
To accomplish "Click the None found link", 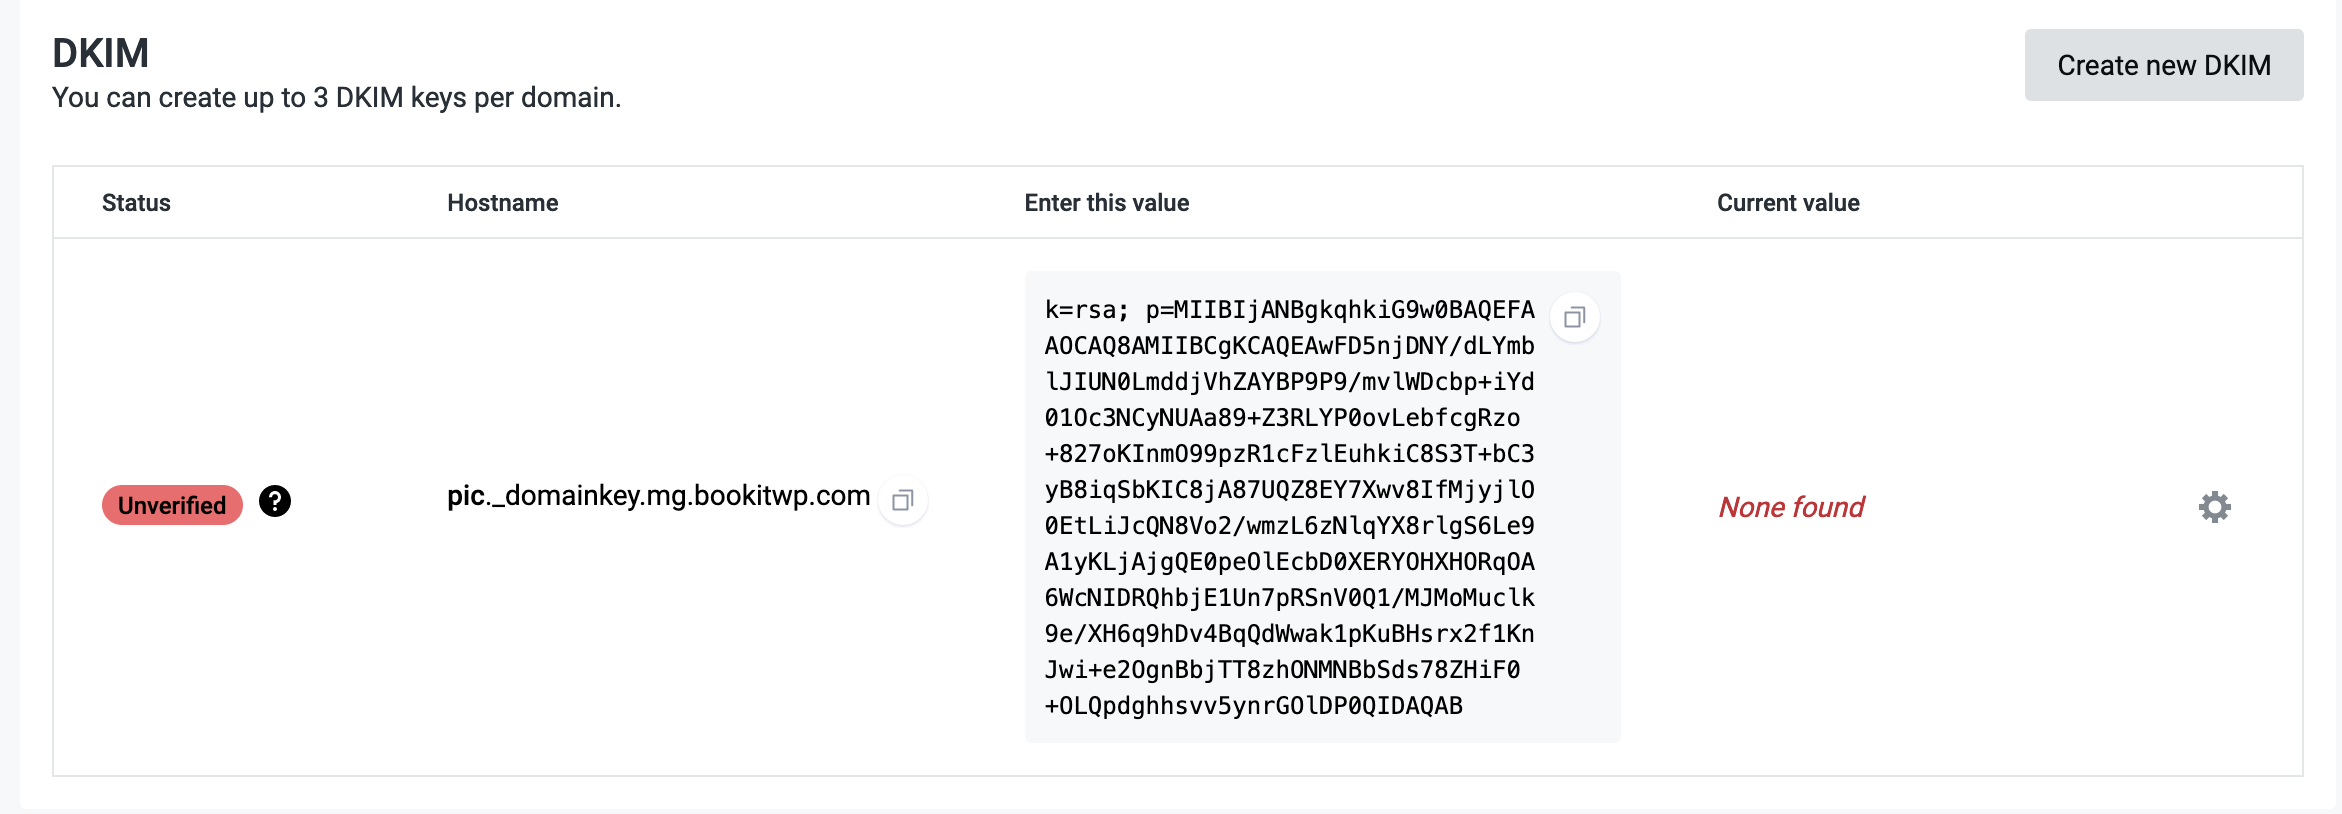I will coord(1791,507).
